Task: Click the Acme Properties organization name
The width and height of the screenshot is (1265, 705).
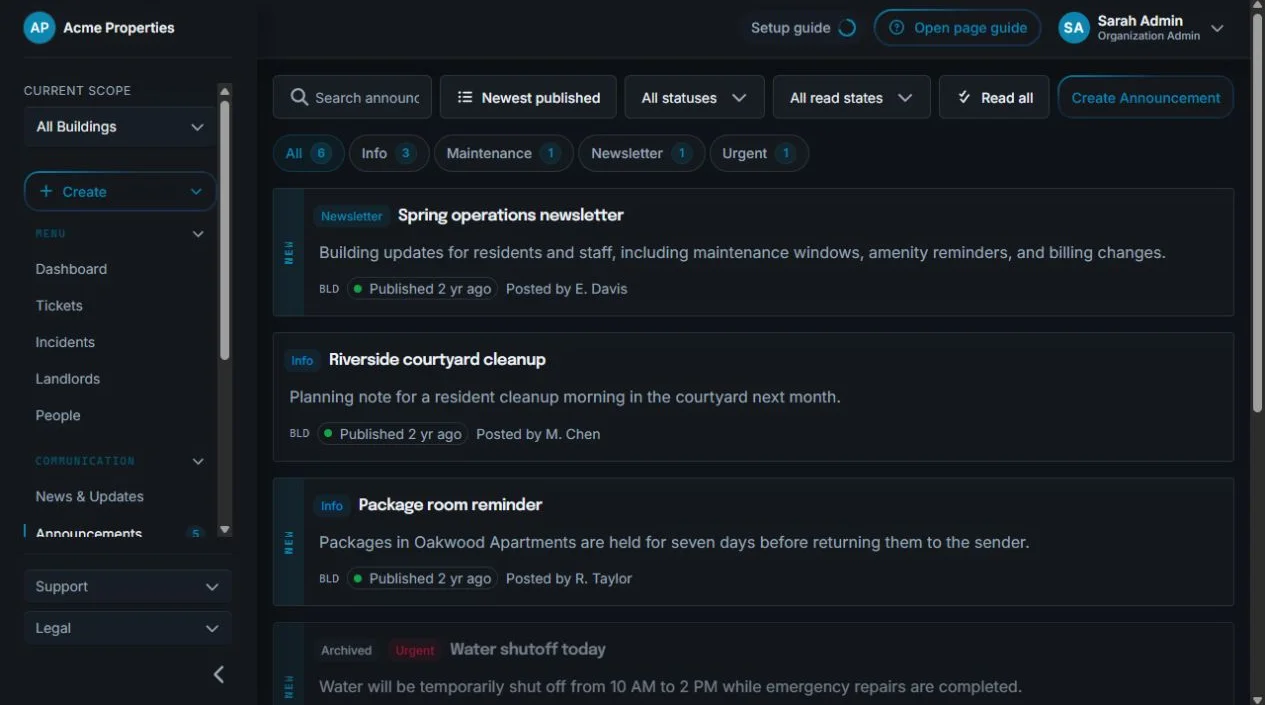Action: [119, 28]
